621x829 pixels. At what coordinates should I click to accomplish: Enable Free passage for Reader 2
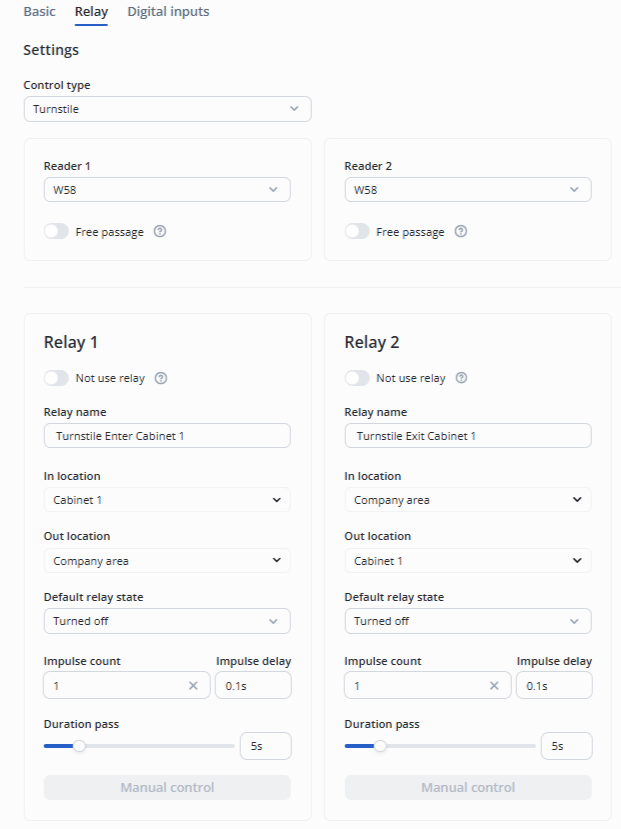tap(358, 232)
